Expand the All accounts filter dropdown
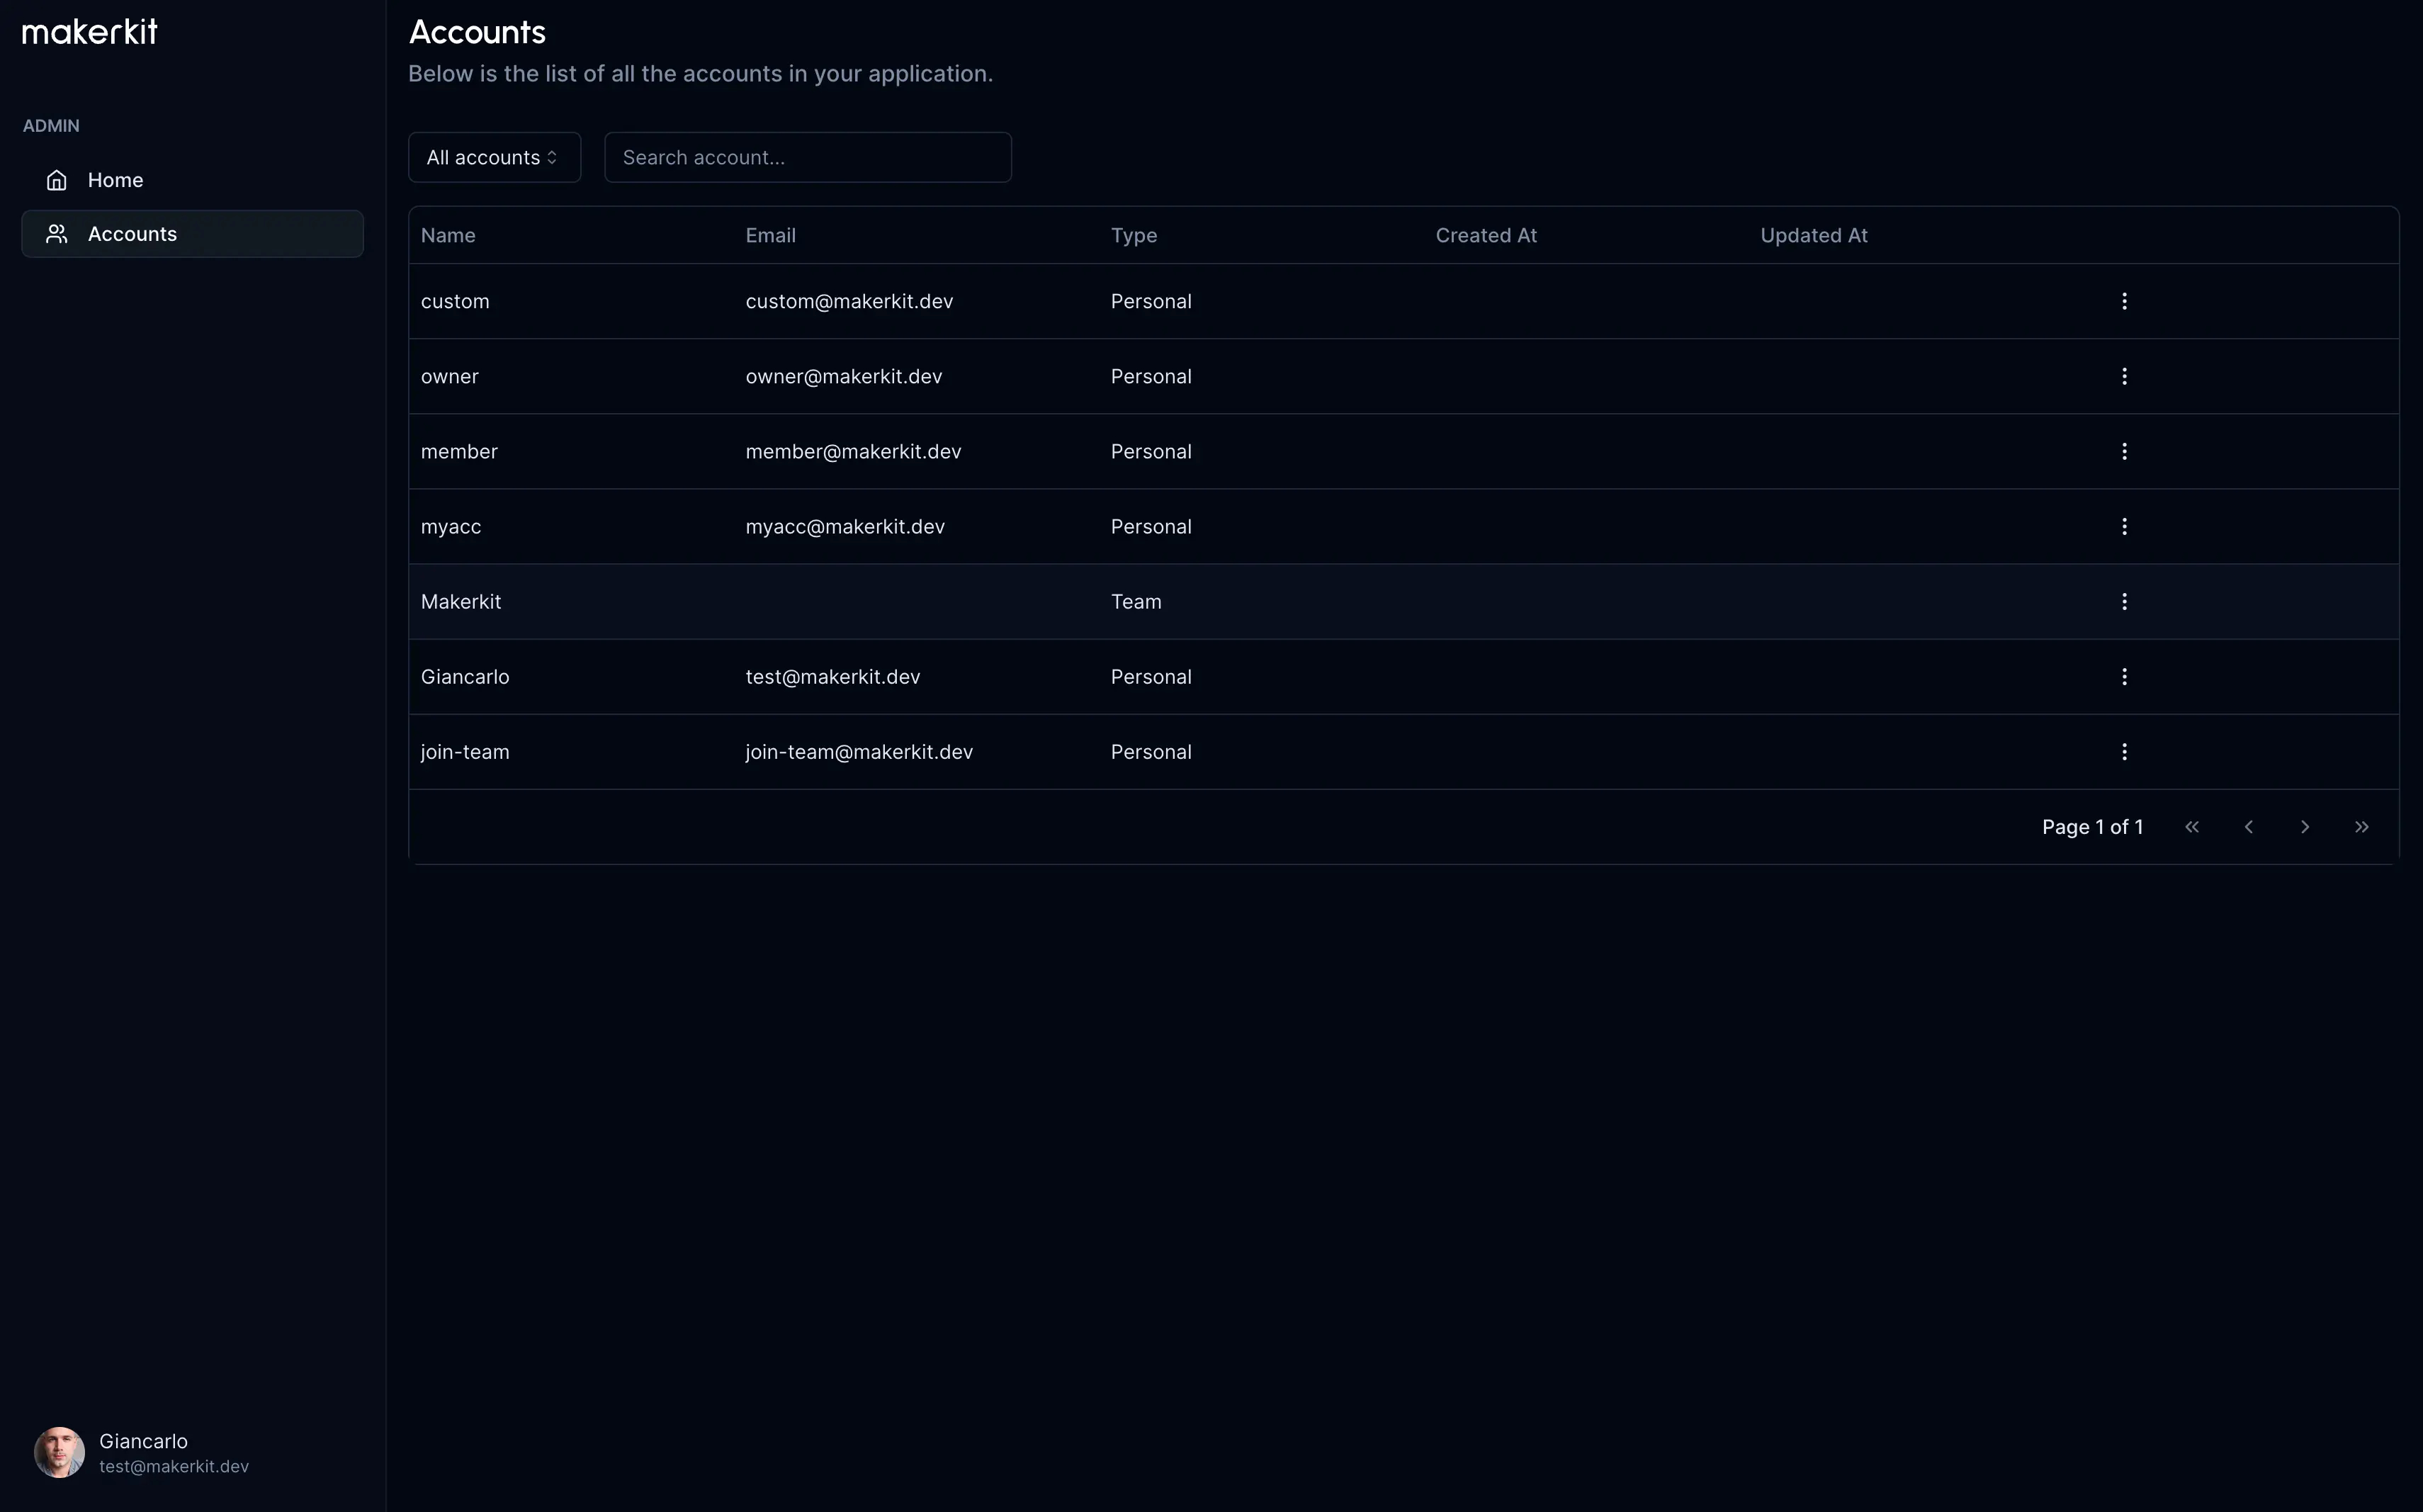2423x1512 pixels. pos(494,157)
